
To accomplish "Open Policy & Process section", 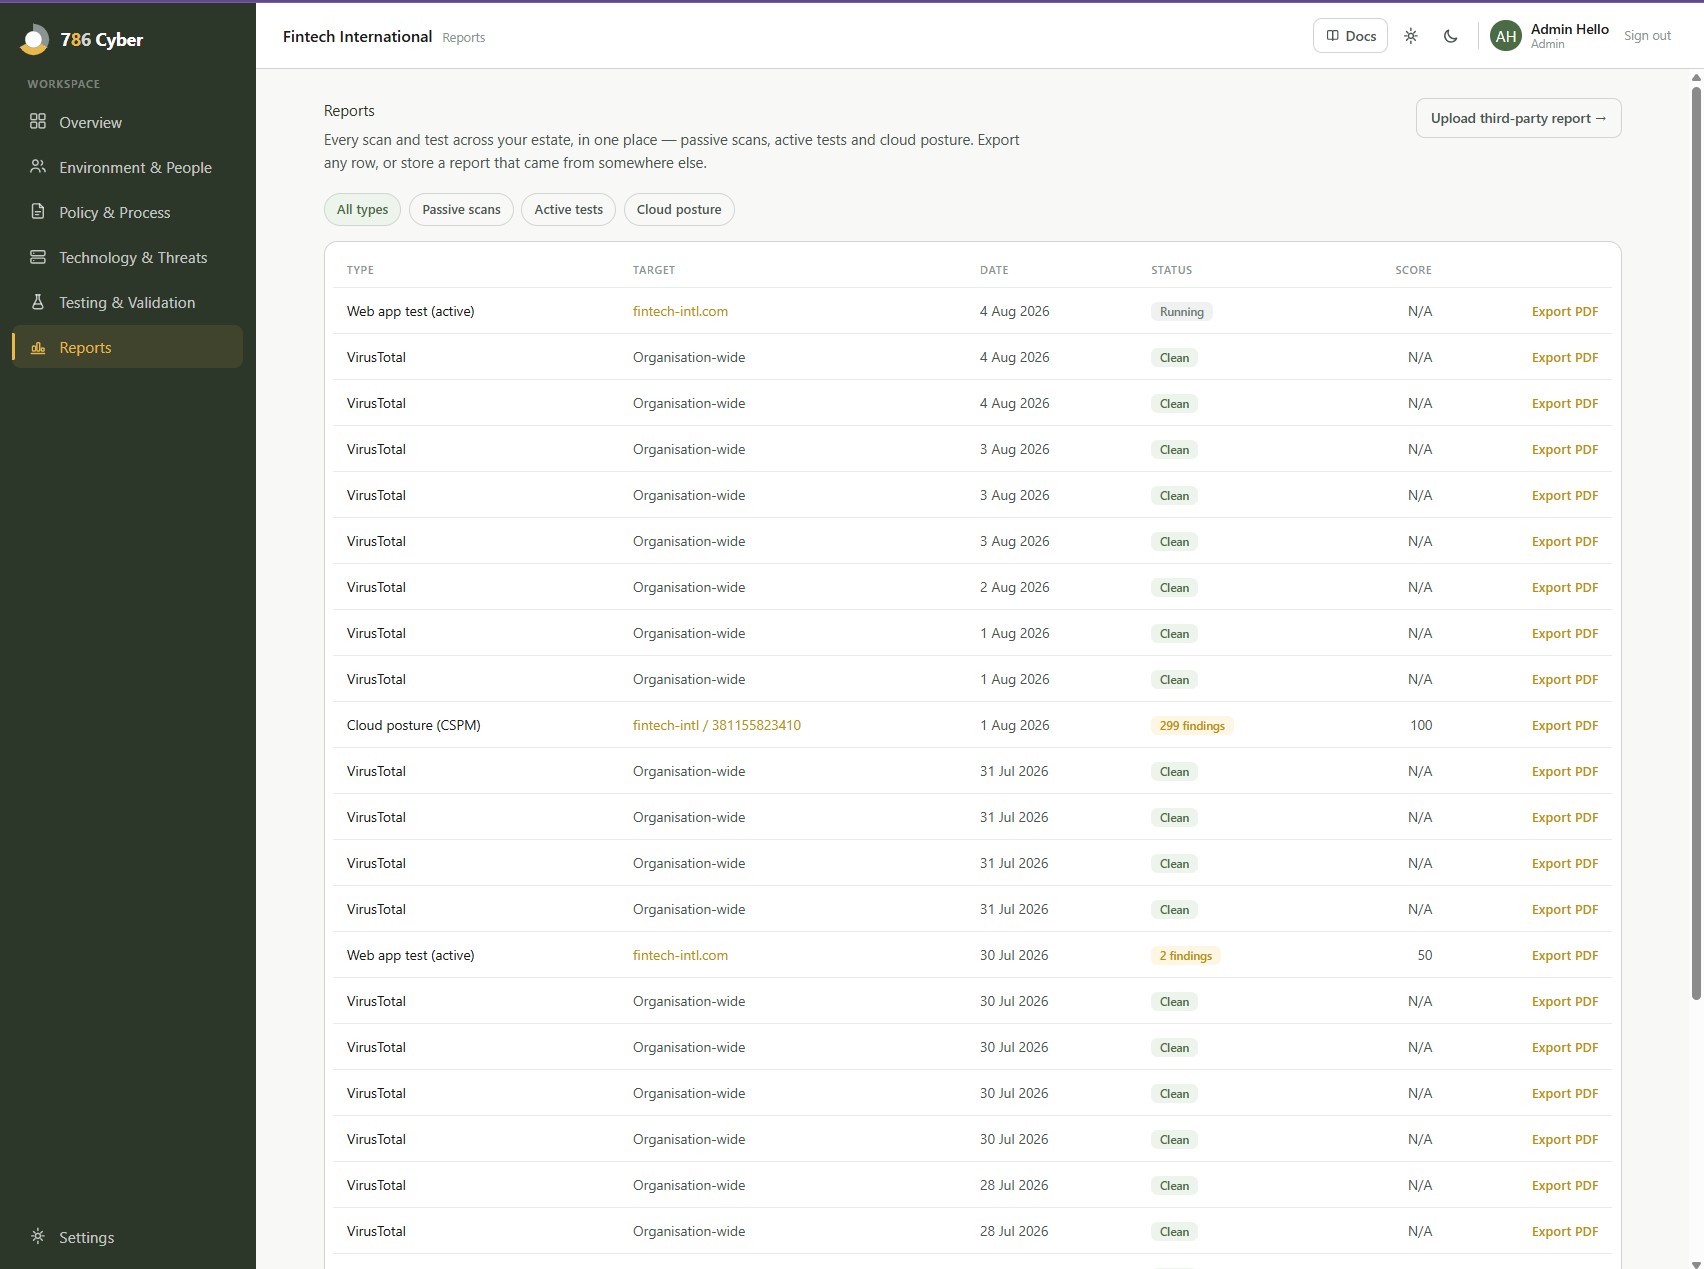I will point(127,212).
